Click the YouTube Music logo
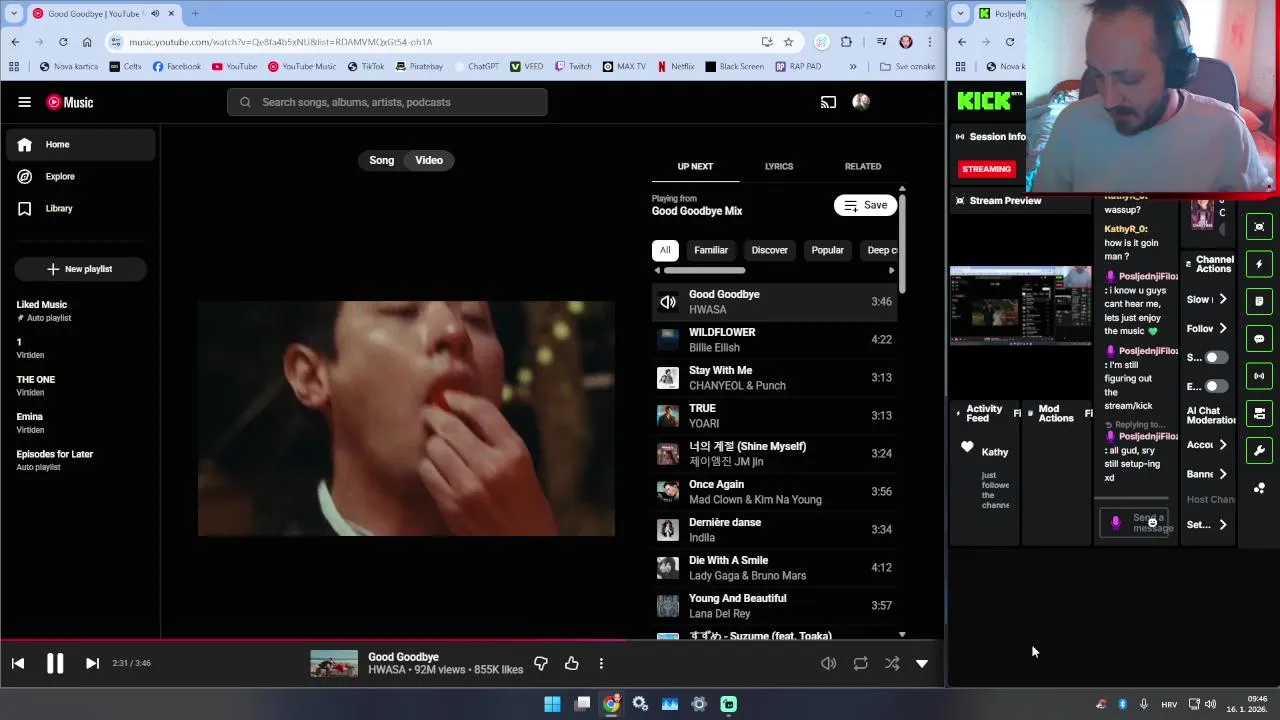The height and width of the screenshot is (720, 1280). 70,102
